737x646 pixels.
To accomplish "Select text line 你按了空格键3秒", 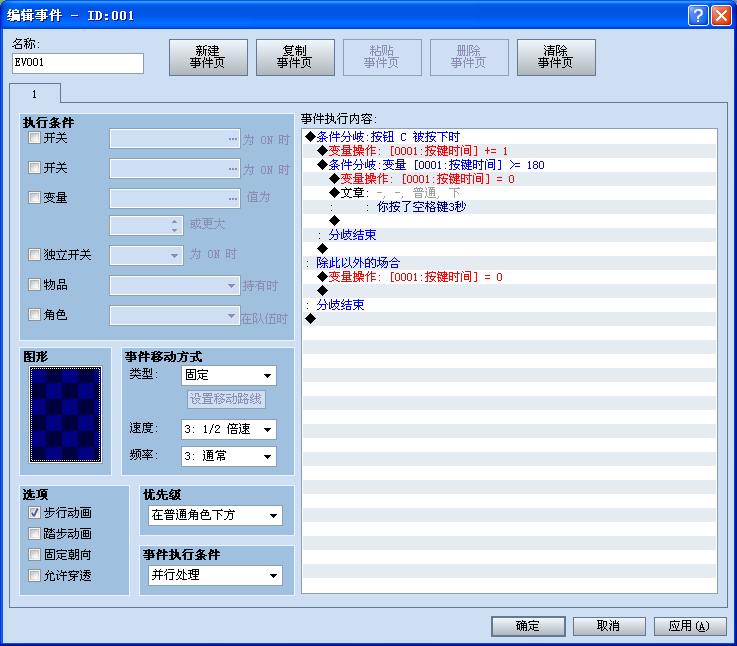I will pyautogui.click(x=510, y=207).
